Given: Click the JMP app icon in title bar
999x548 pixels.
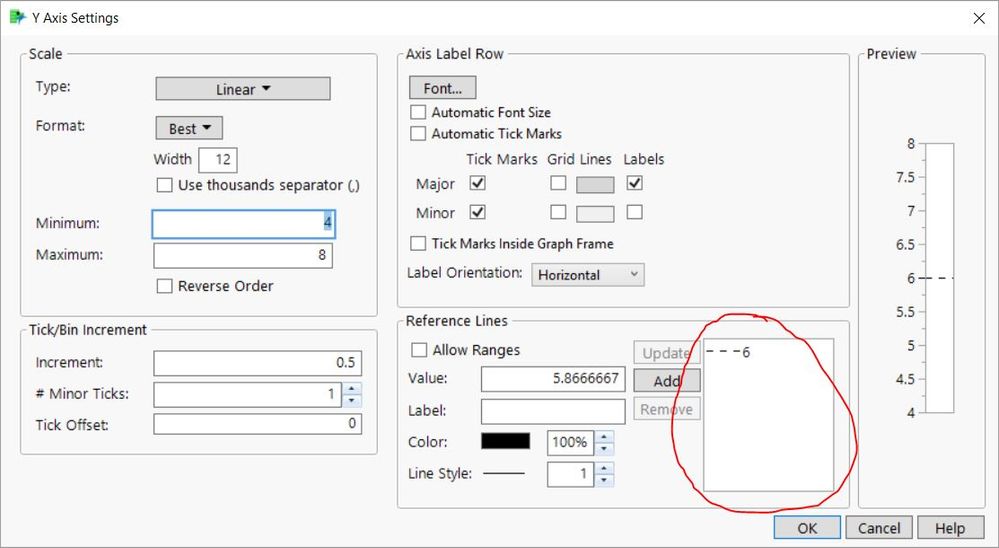Looking at the screenshot, I should click(17, 17).
